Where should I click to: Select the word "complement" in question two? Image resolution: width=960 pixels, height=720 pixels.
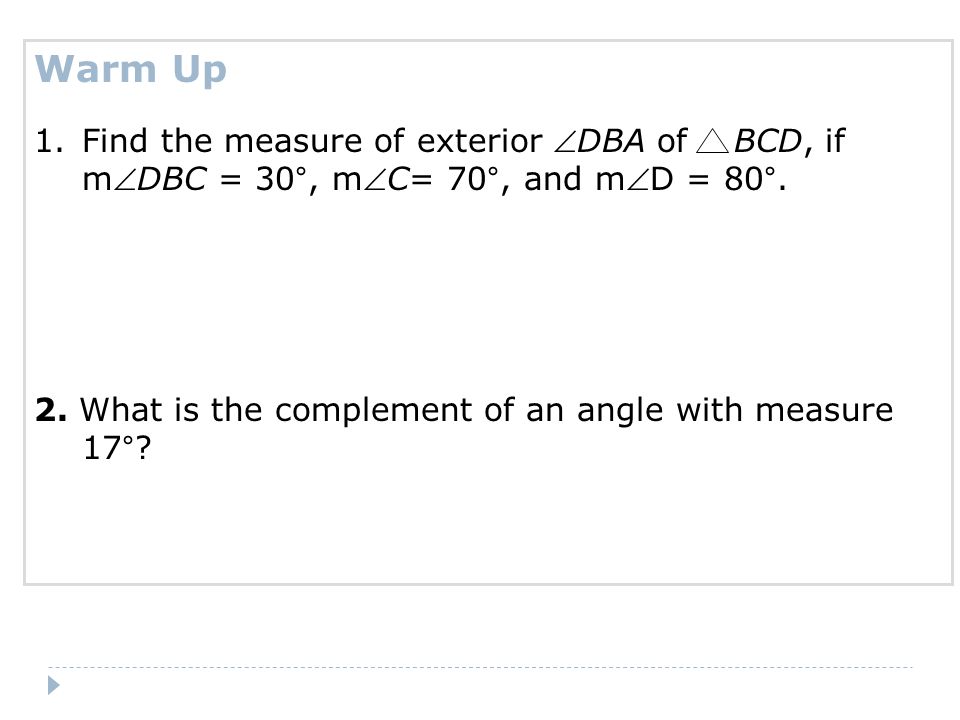click(x=373, y=411)
